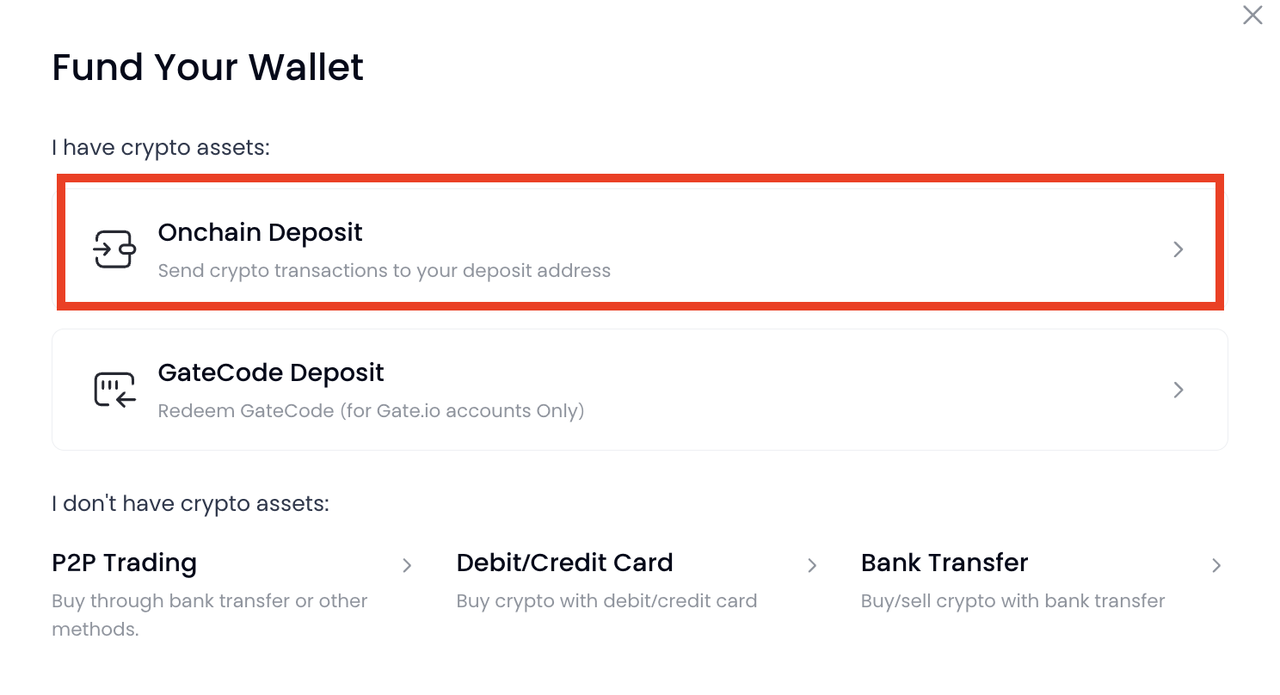
Task: Click the 'I have crypto assets:' label
Action: tap(161, 148)
